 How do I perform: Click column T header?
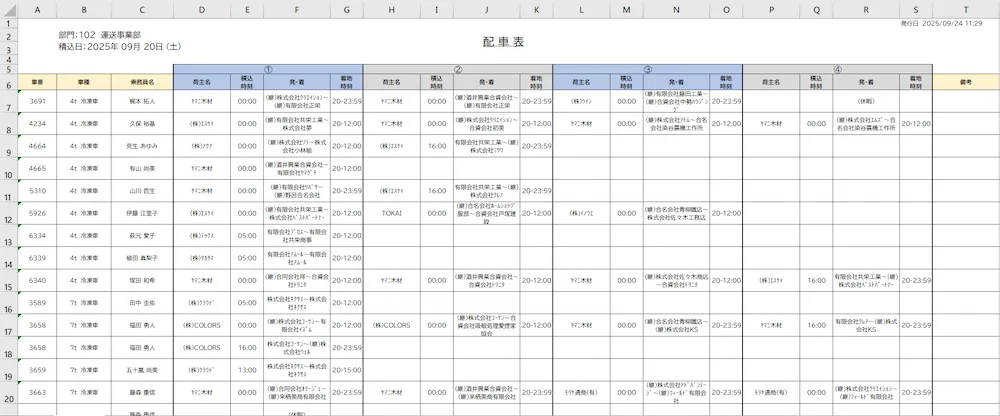click(x=965, y=11)
